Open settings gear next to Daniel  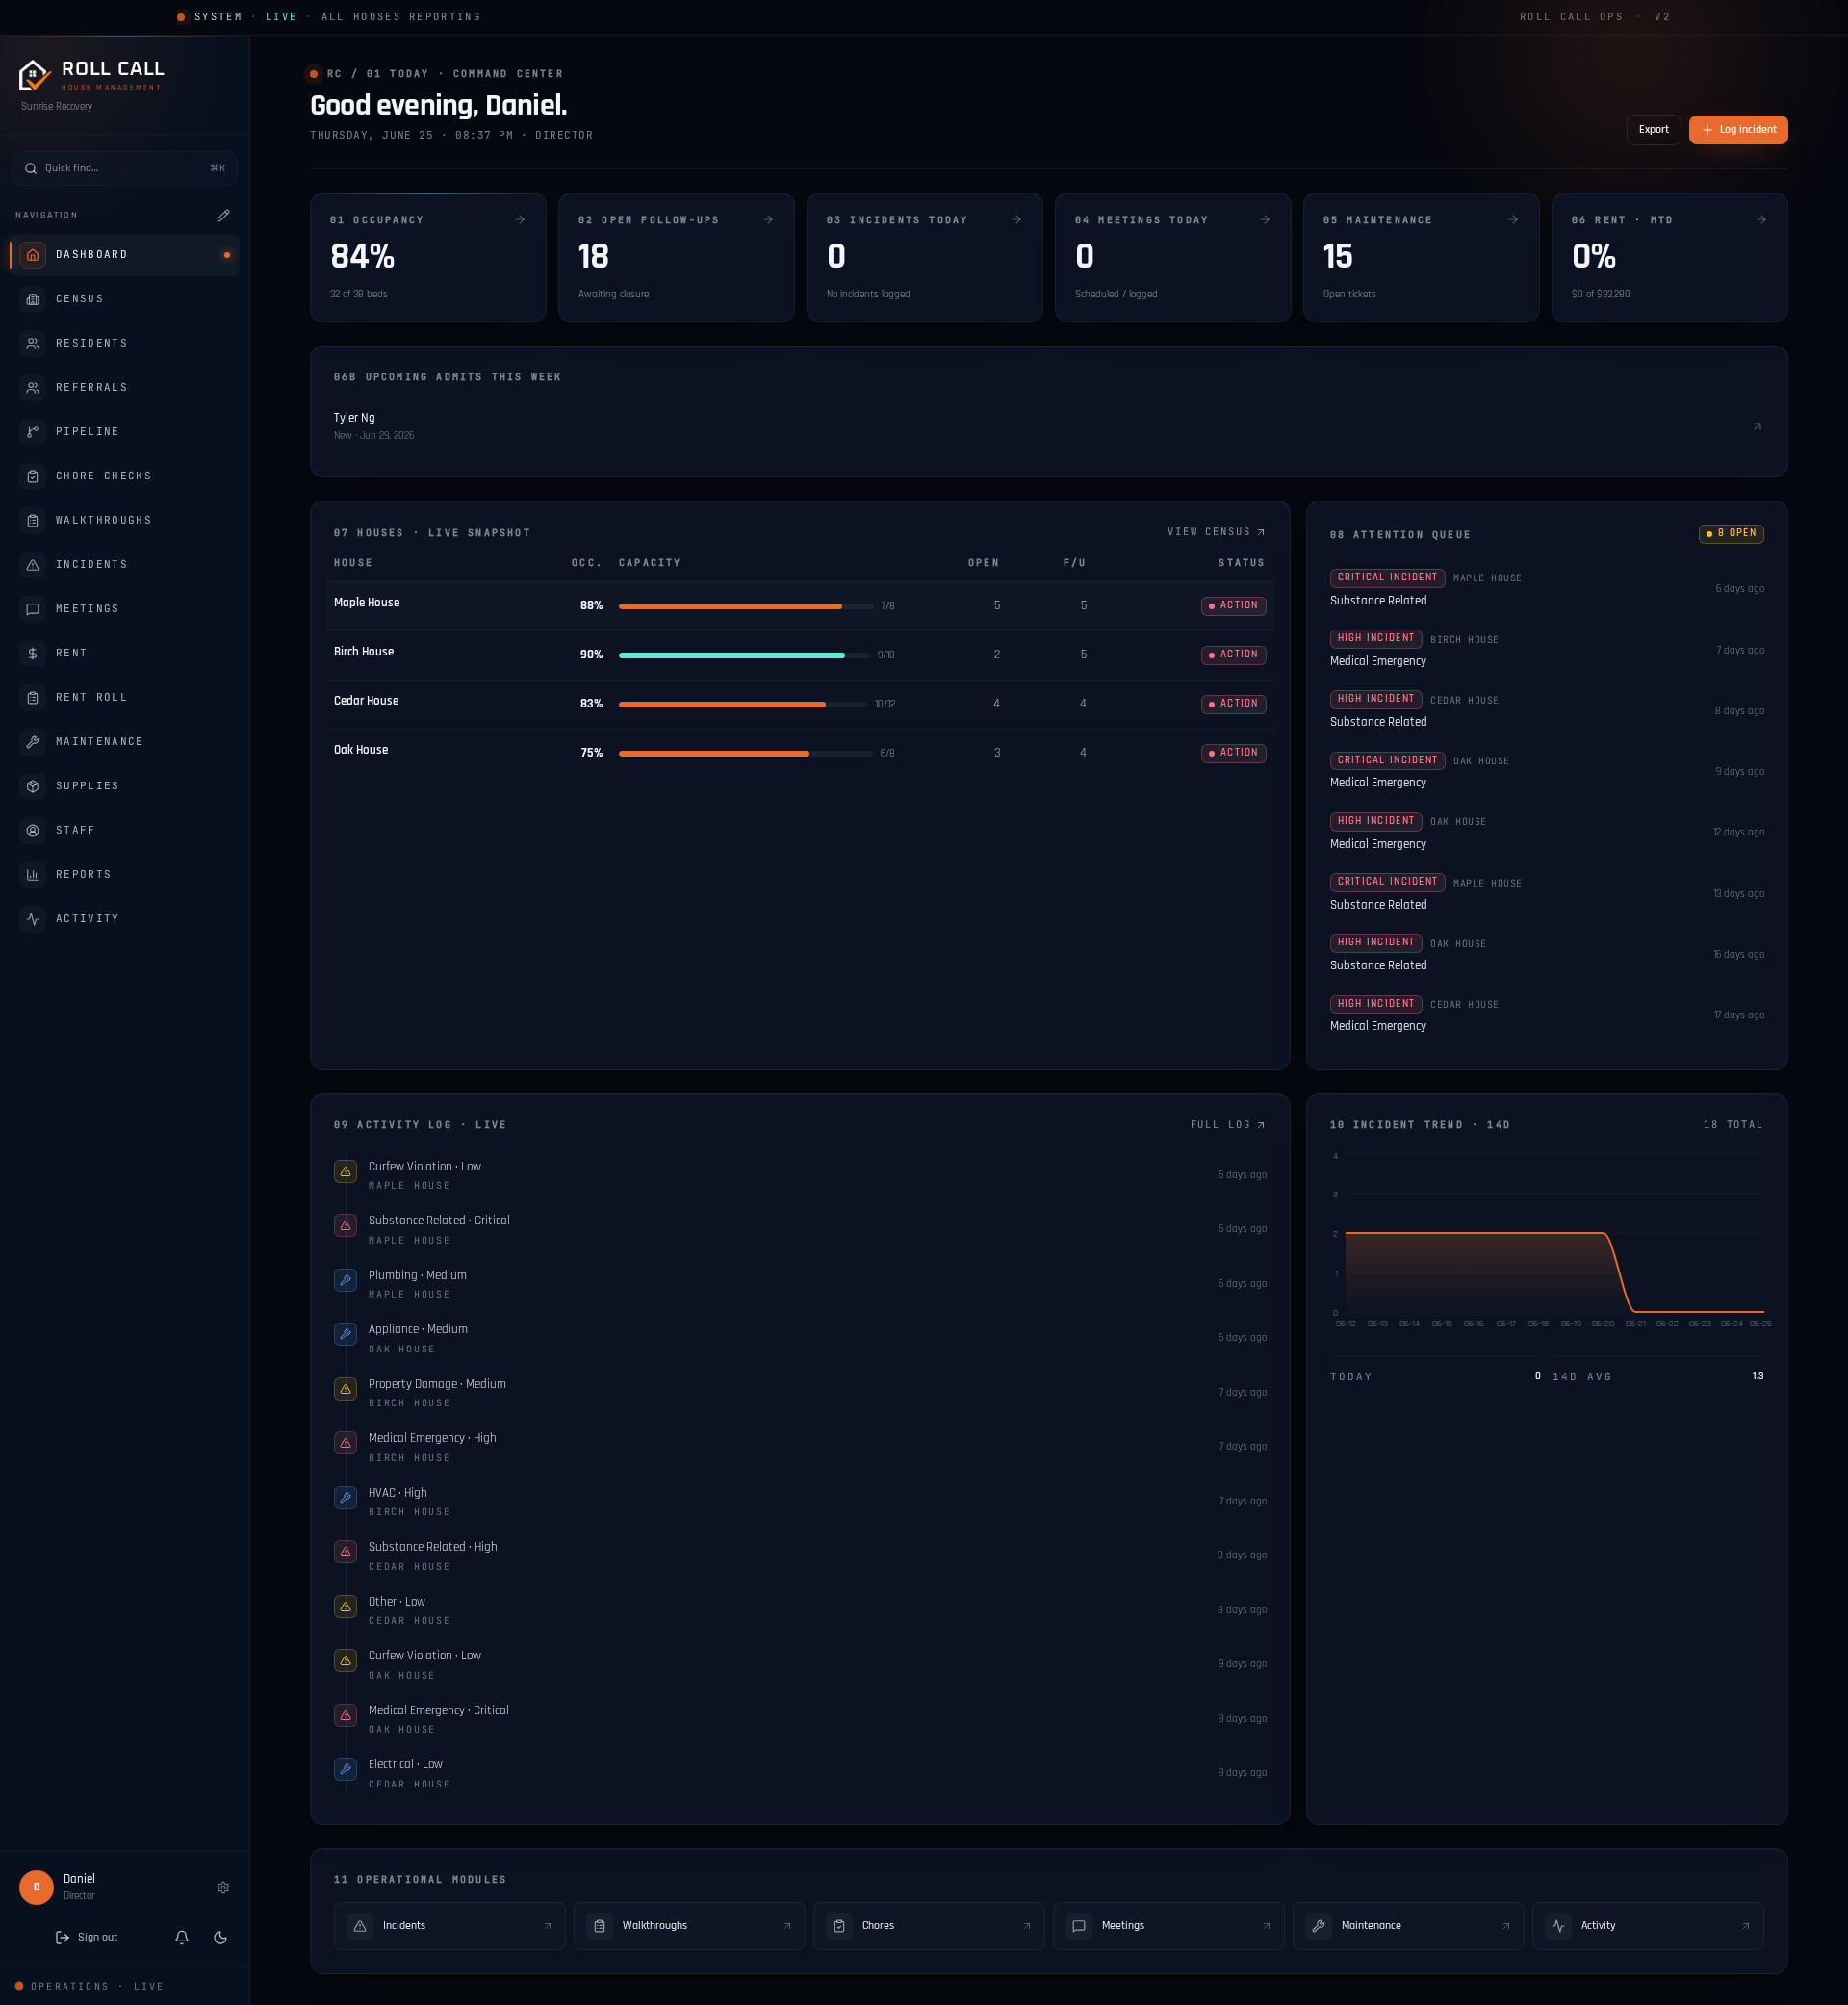tap(223, 1887)
